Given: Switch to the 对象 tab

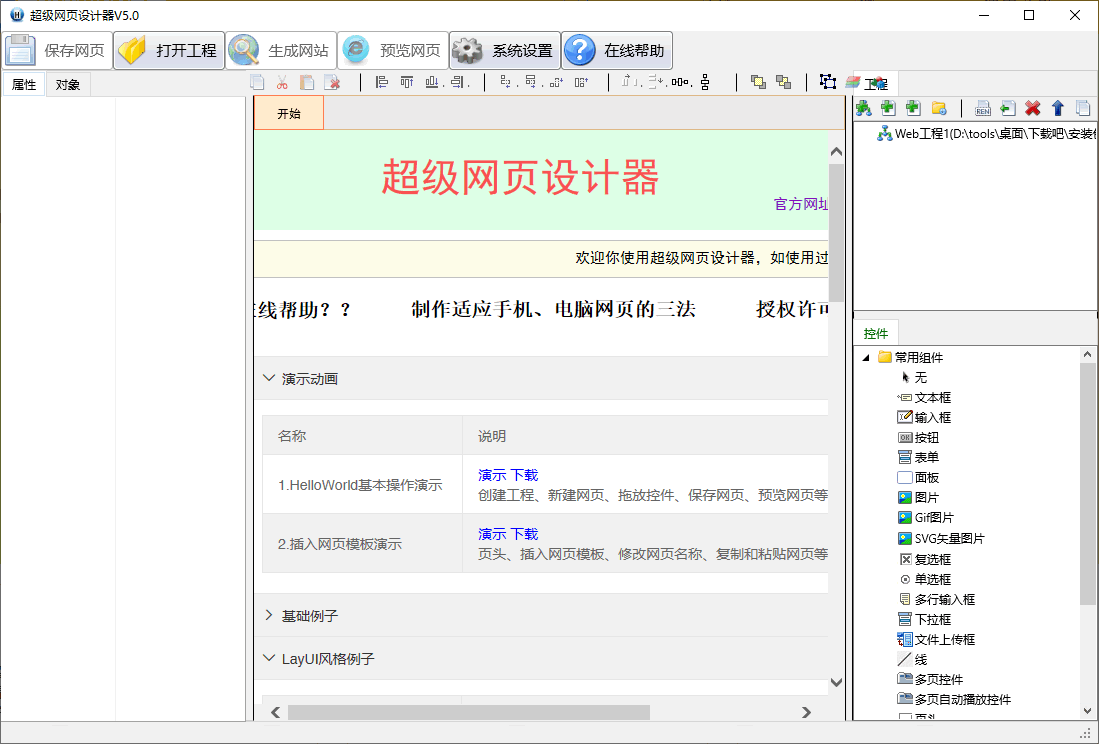Looking at the screenshot, I should (x=68, y=85).
